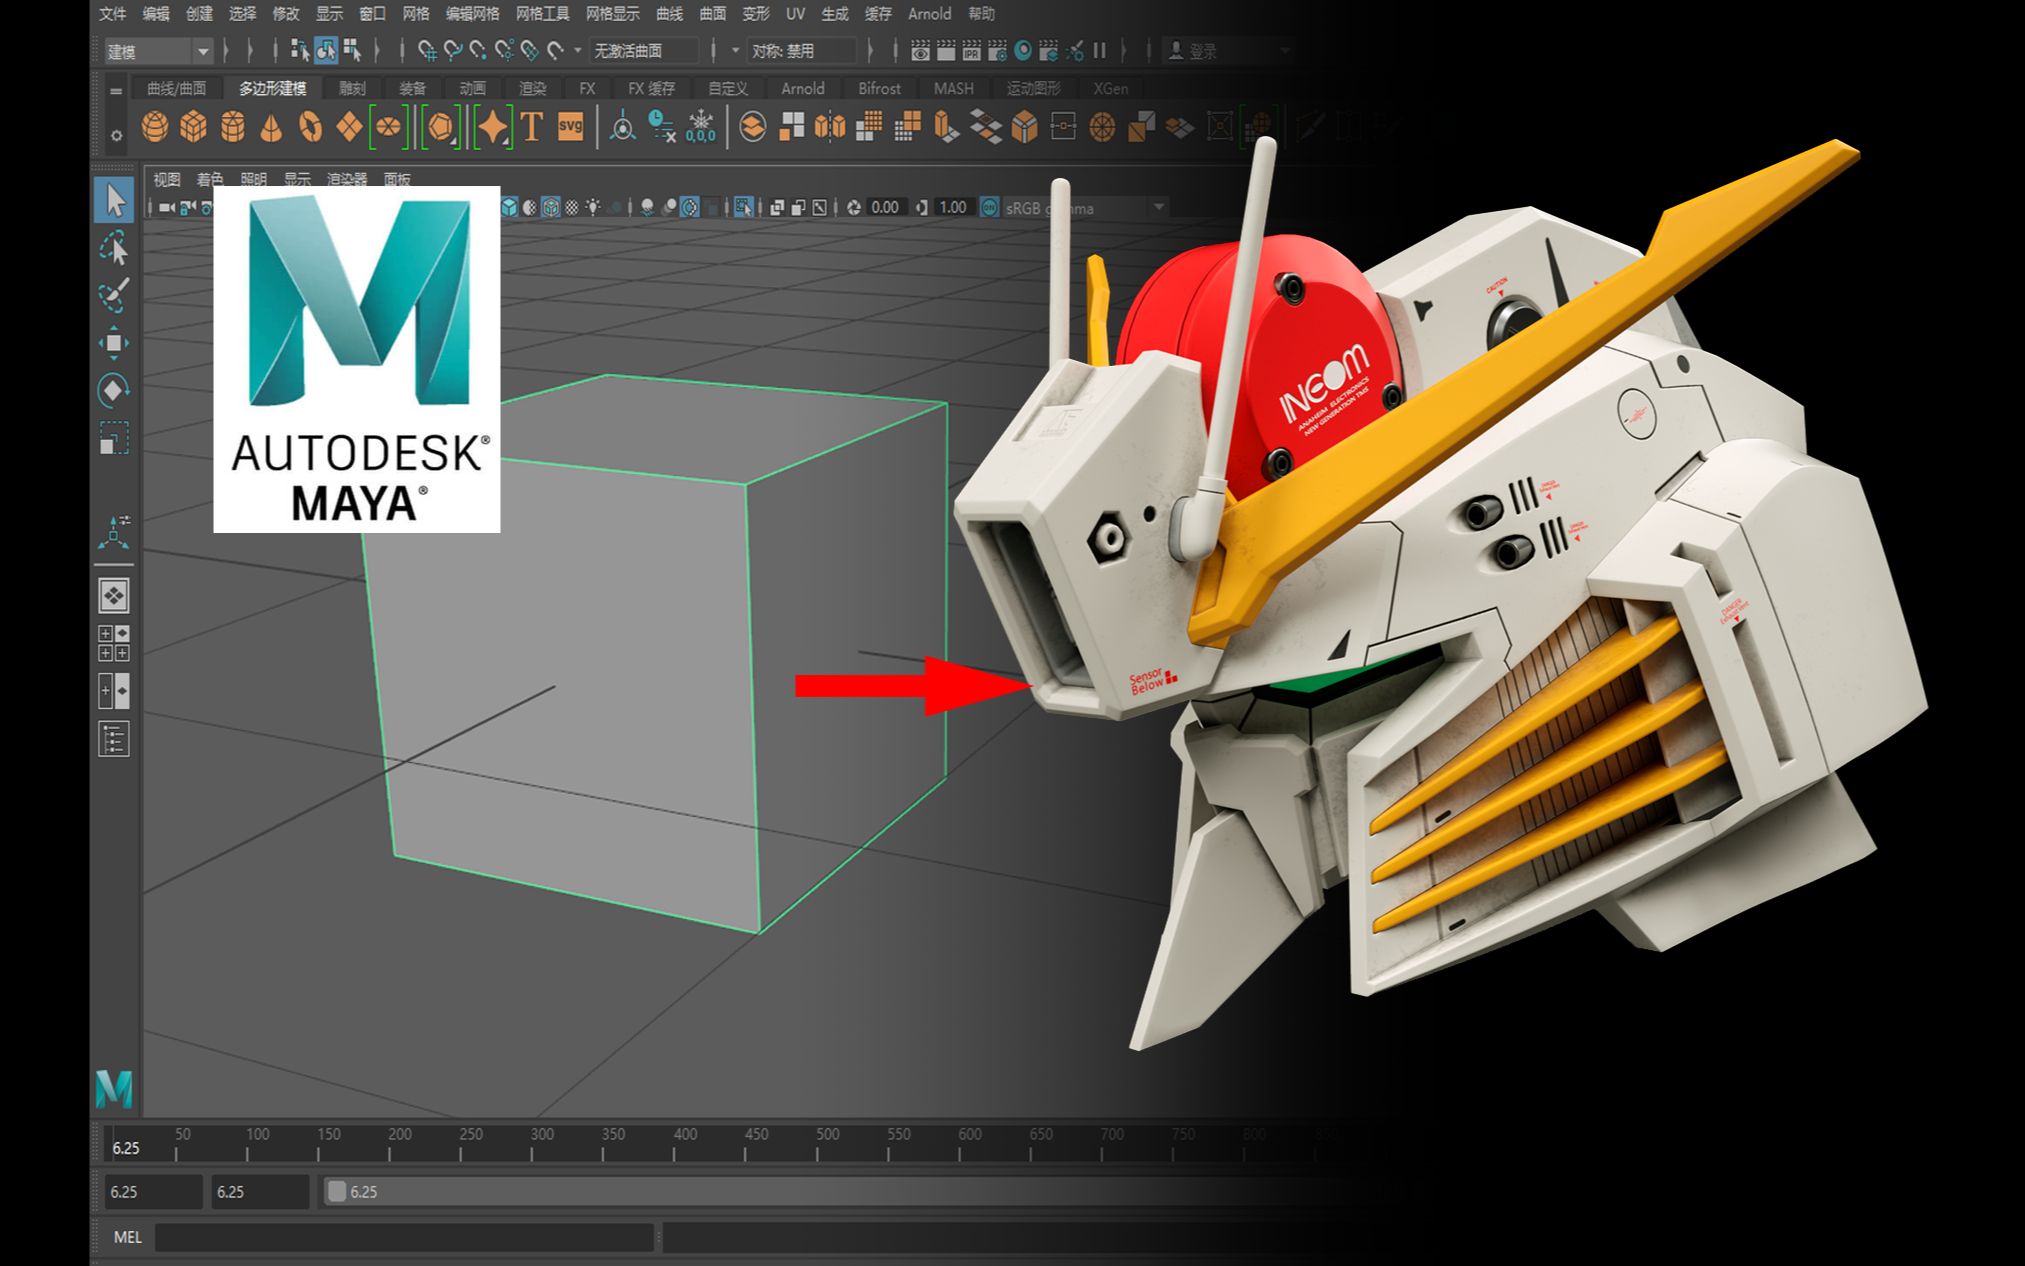Toggle select by component type mode
This screenshot has width=2025, height=1266.
point(351,50)
